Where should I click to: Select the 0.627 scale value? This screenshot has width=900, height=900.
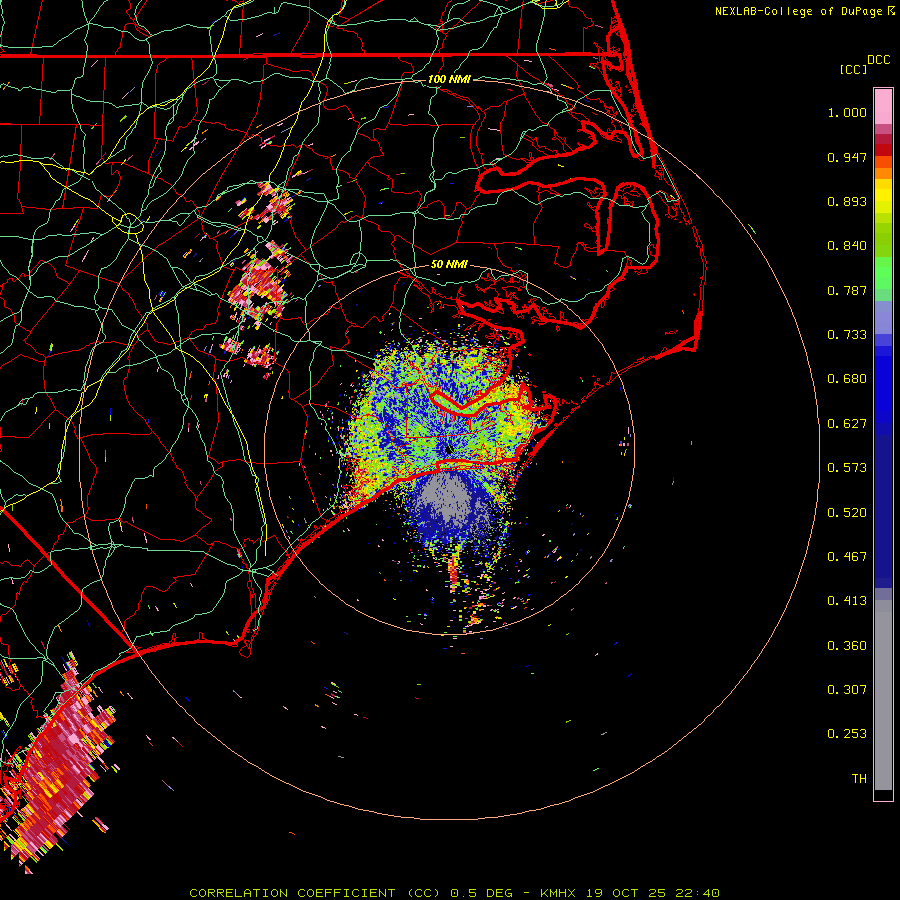coord(847,424)
